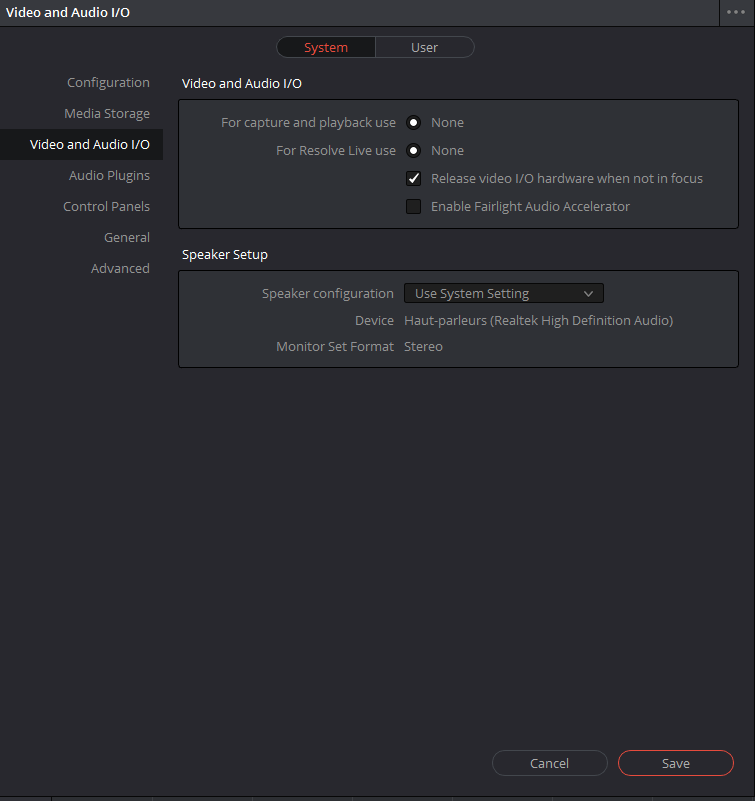This screenshot has width=755, height=801.
Task: Select None for Resolve Live use
Action: 413,151
